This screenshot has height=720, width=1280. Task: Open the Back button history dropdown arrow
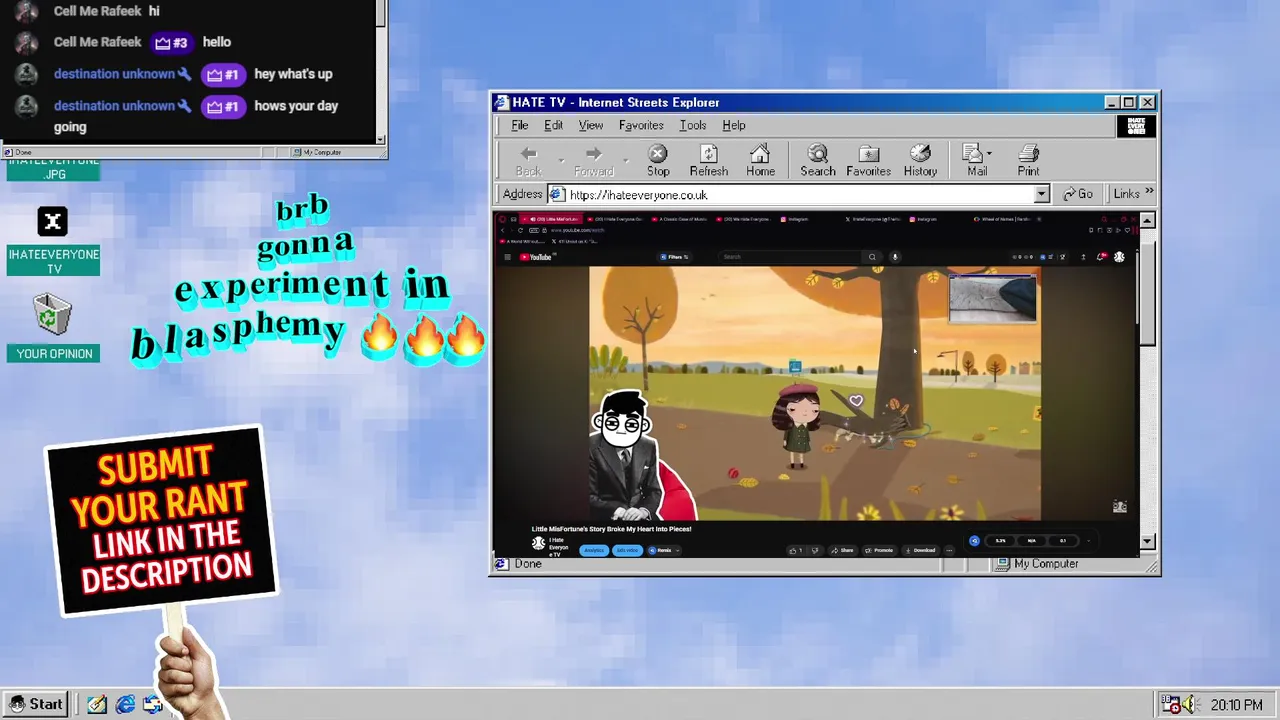point(561,158)
